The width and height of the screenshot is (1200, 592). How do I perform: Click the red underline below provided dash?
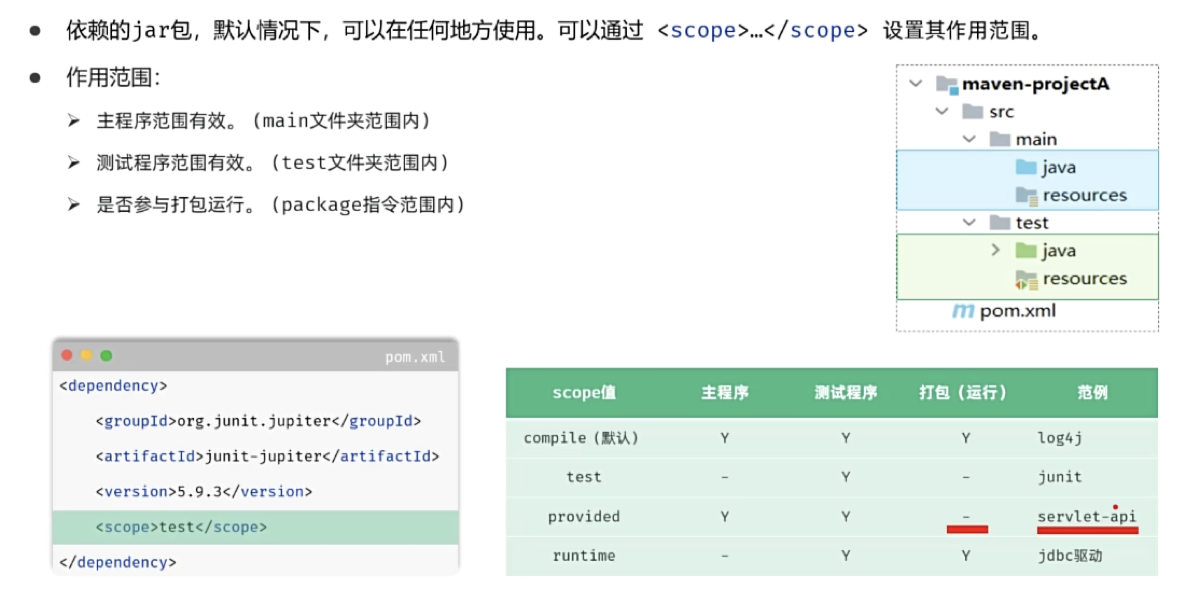tap(967, 529)
